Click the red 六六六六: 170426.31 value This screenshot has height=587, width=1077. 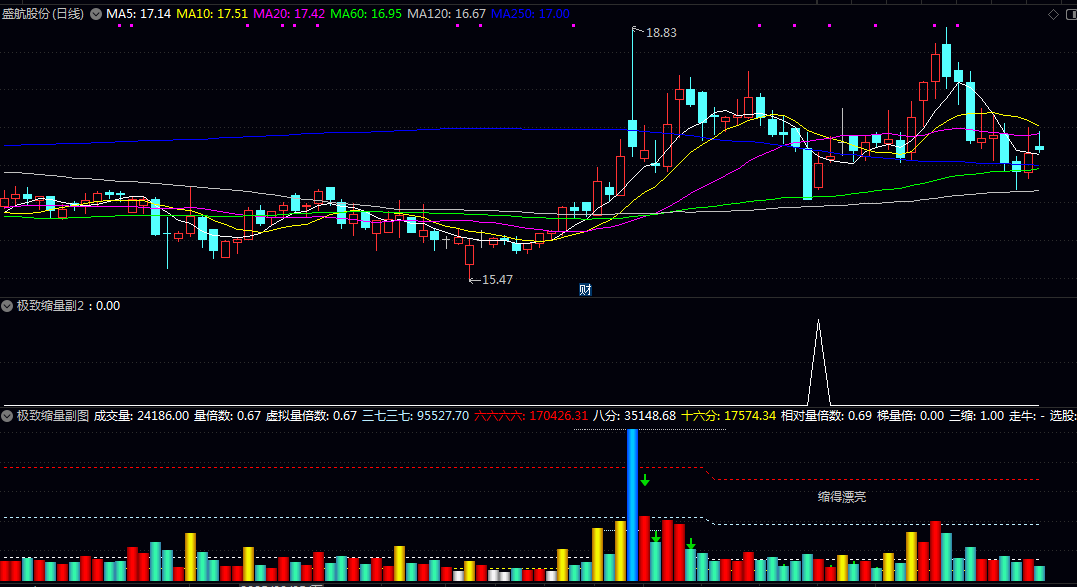pyautogui.click(x=531, y=415)
